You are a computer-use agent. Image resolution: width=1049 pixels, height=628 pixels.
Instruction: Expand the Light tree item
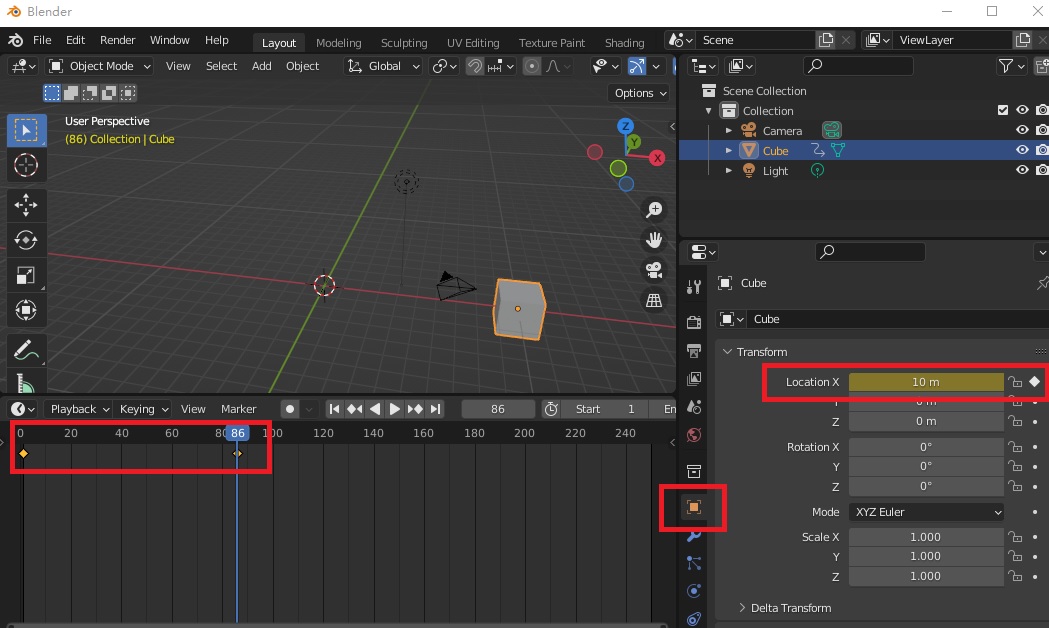(729, 171)
